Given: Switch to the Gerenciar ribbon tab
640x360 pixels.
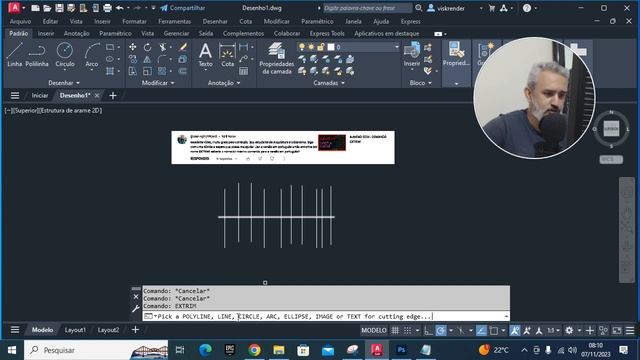Looking at the screenshot, I should coord(176,33).
